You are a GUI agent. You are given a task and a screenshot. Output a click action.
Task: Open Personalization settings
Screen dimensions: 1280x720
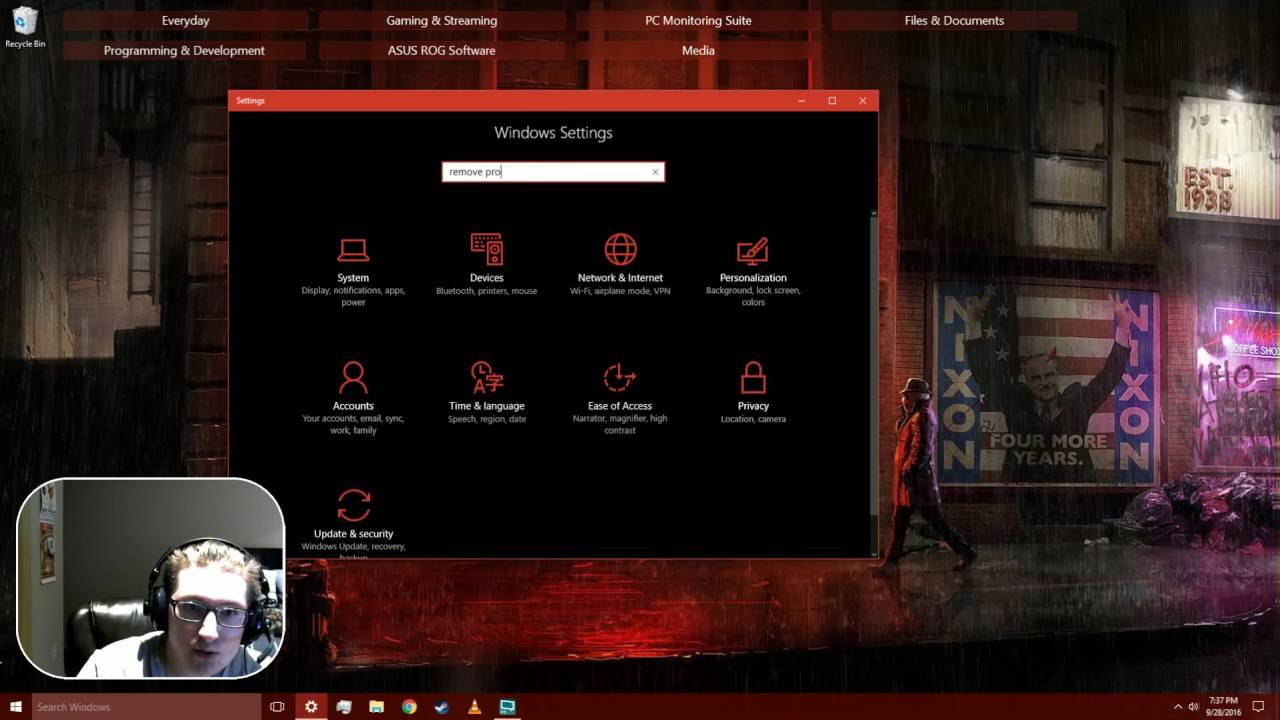[x=753, y=271]
